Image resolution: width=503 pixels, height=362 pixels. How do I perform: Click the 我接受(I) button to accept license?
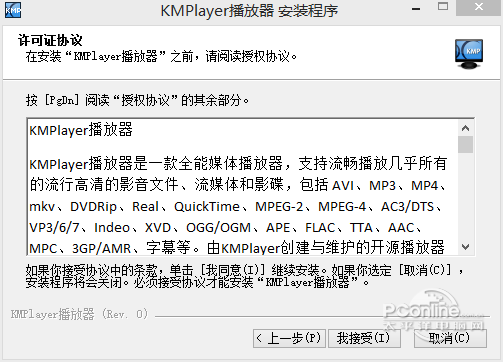[364, 338]
